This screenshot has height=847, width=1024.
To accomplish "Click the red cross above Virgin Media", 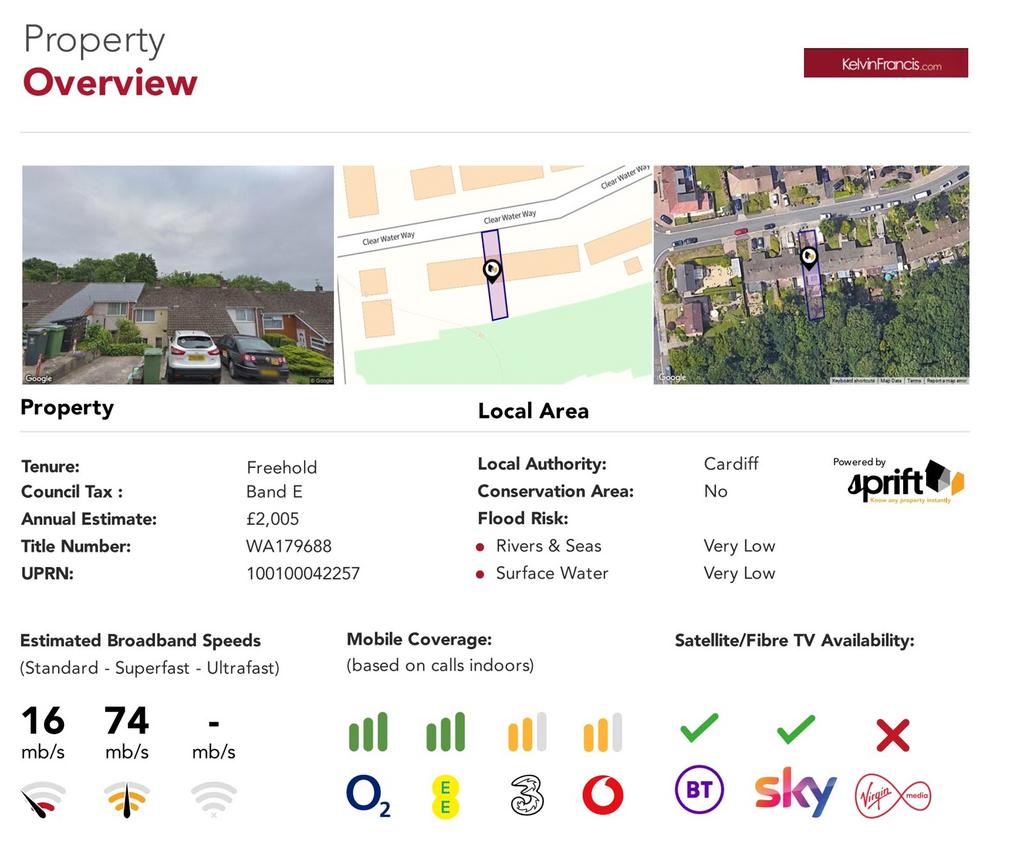I will [893, 735].
